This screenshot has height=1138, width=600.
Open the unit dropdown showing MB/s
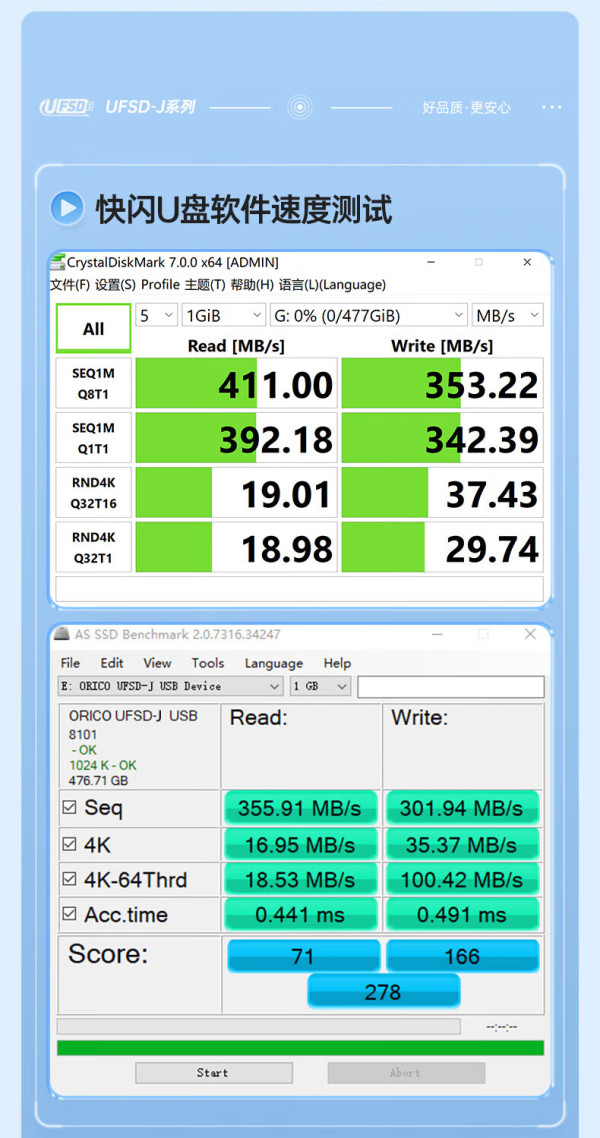[x=507, y=316]
